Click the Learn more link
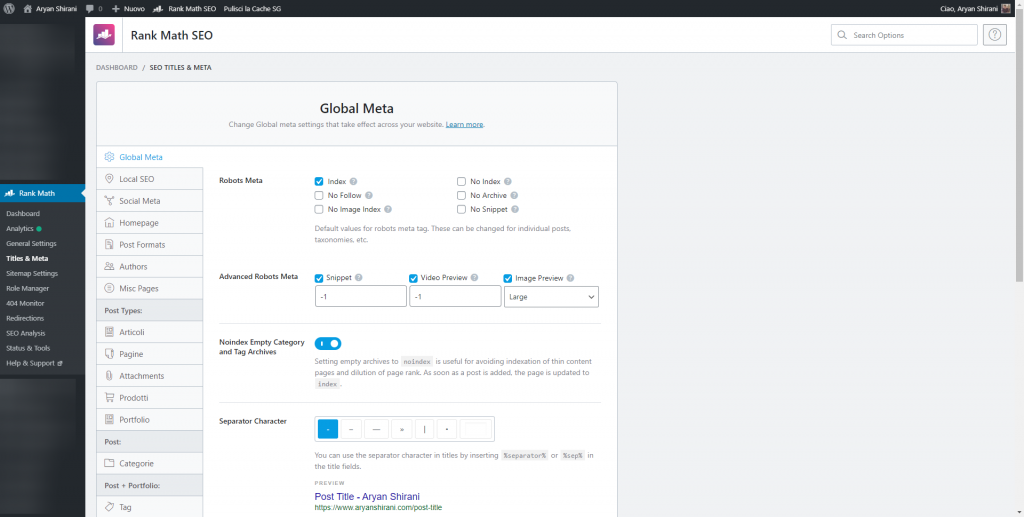 (464, 124)
